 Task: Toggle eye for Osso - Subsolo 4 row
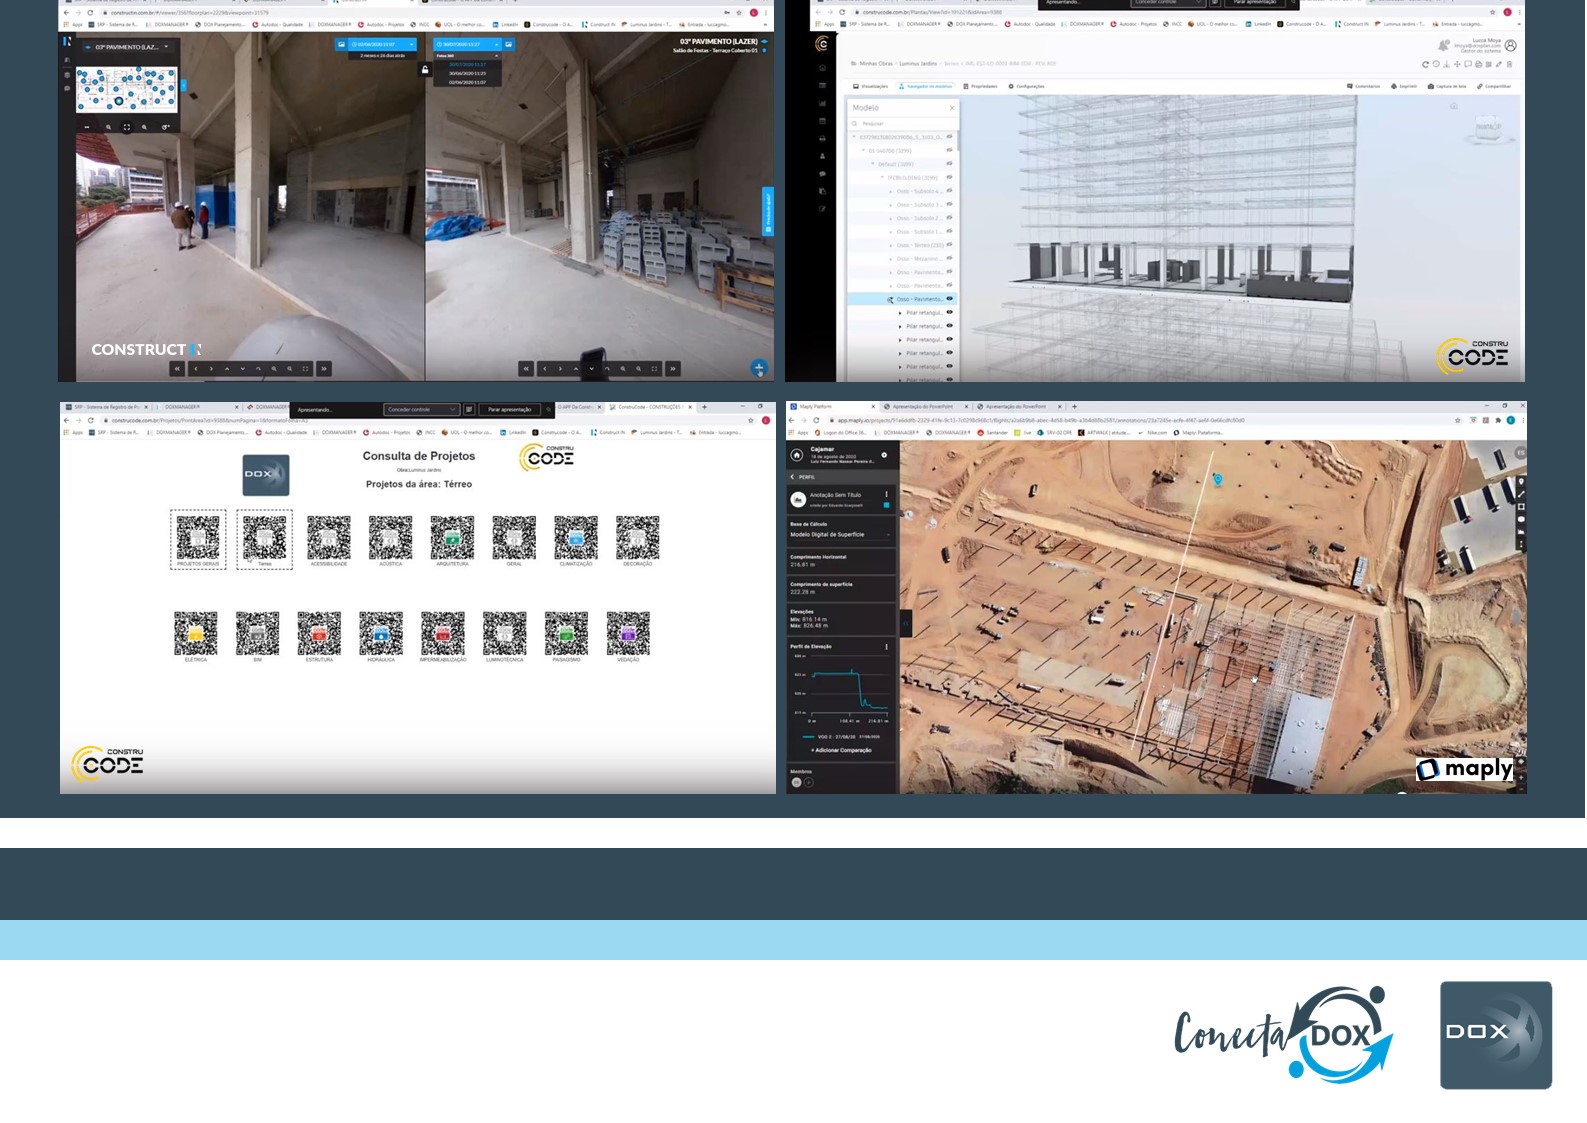click(949, 191)
